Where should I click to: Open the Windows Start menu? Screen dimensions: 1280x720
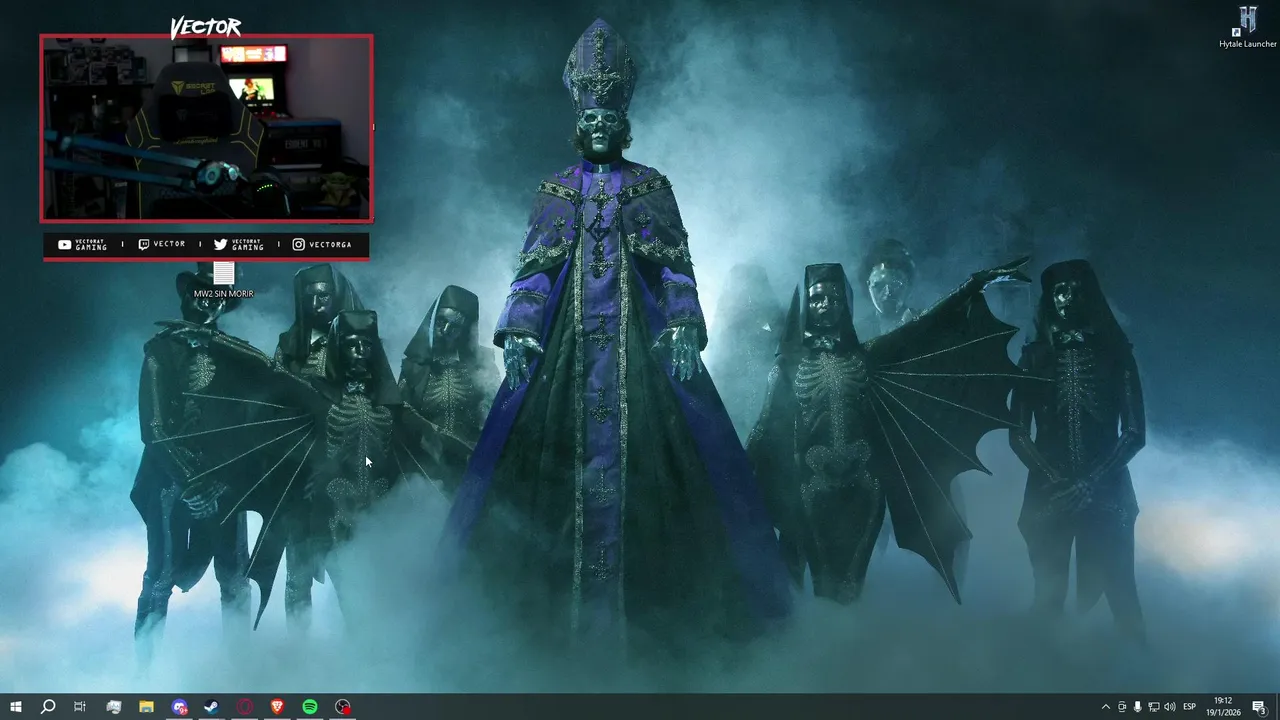pos(15,707)
